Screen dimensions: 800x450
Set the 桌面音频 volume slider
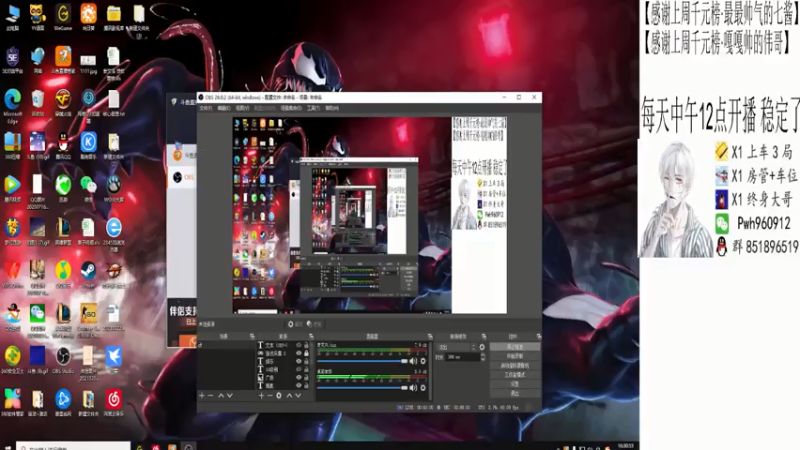point(362,388)
